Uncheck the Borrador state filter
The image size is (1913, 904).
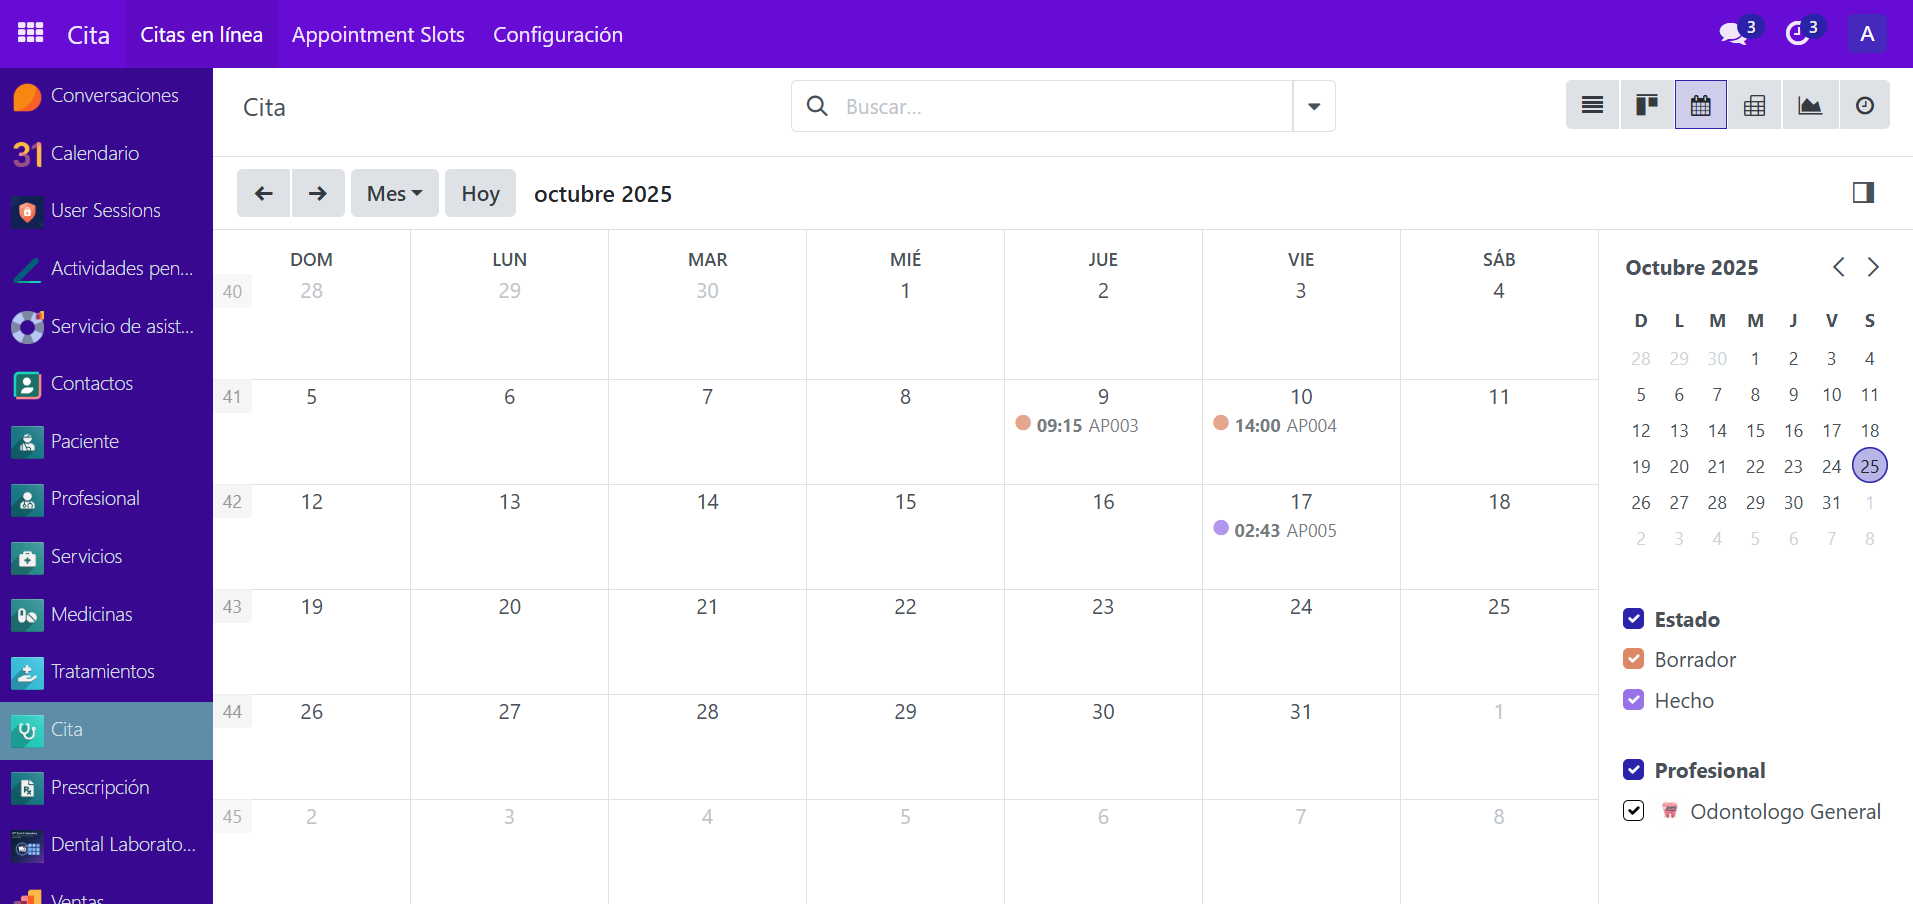(1634, 659)
